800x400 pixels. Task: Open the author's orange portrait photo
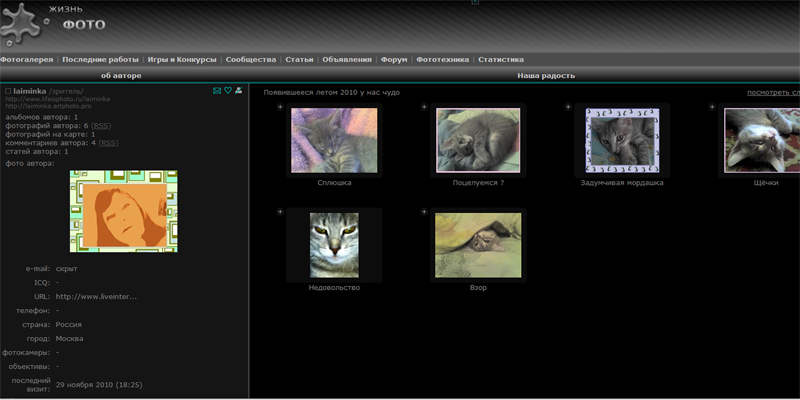[123, 210]
